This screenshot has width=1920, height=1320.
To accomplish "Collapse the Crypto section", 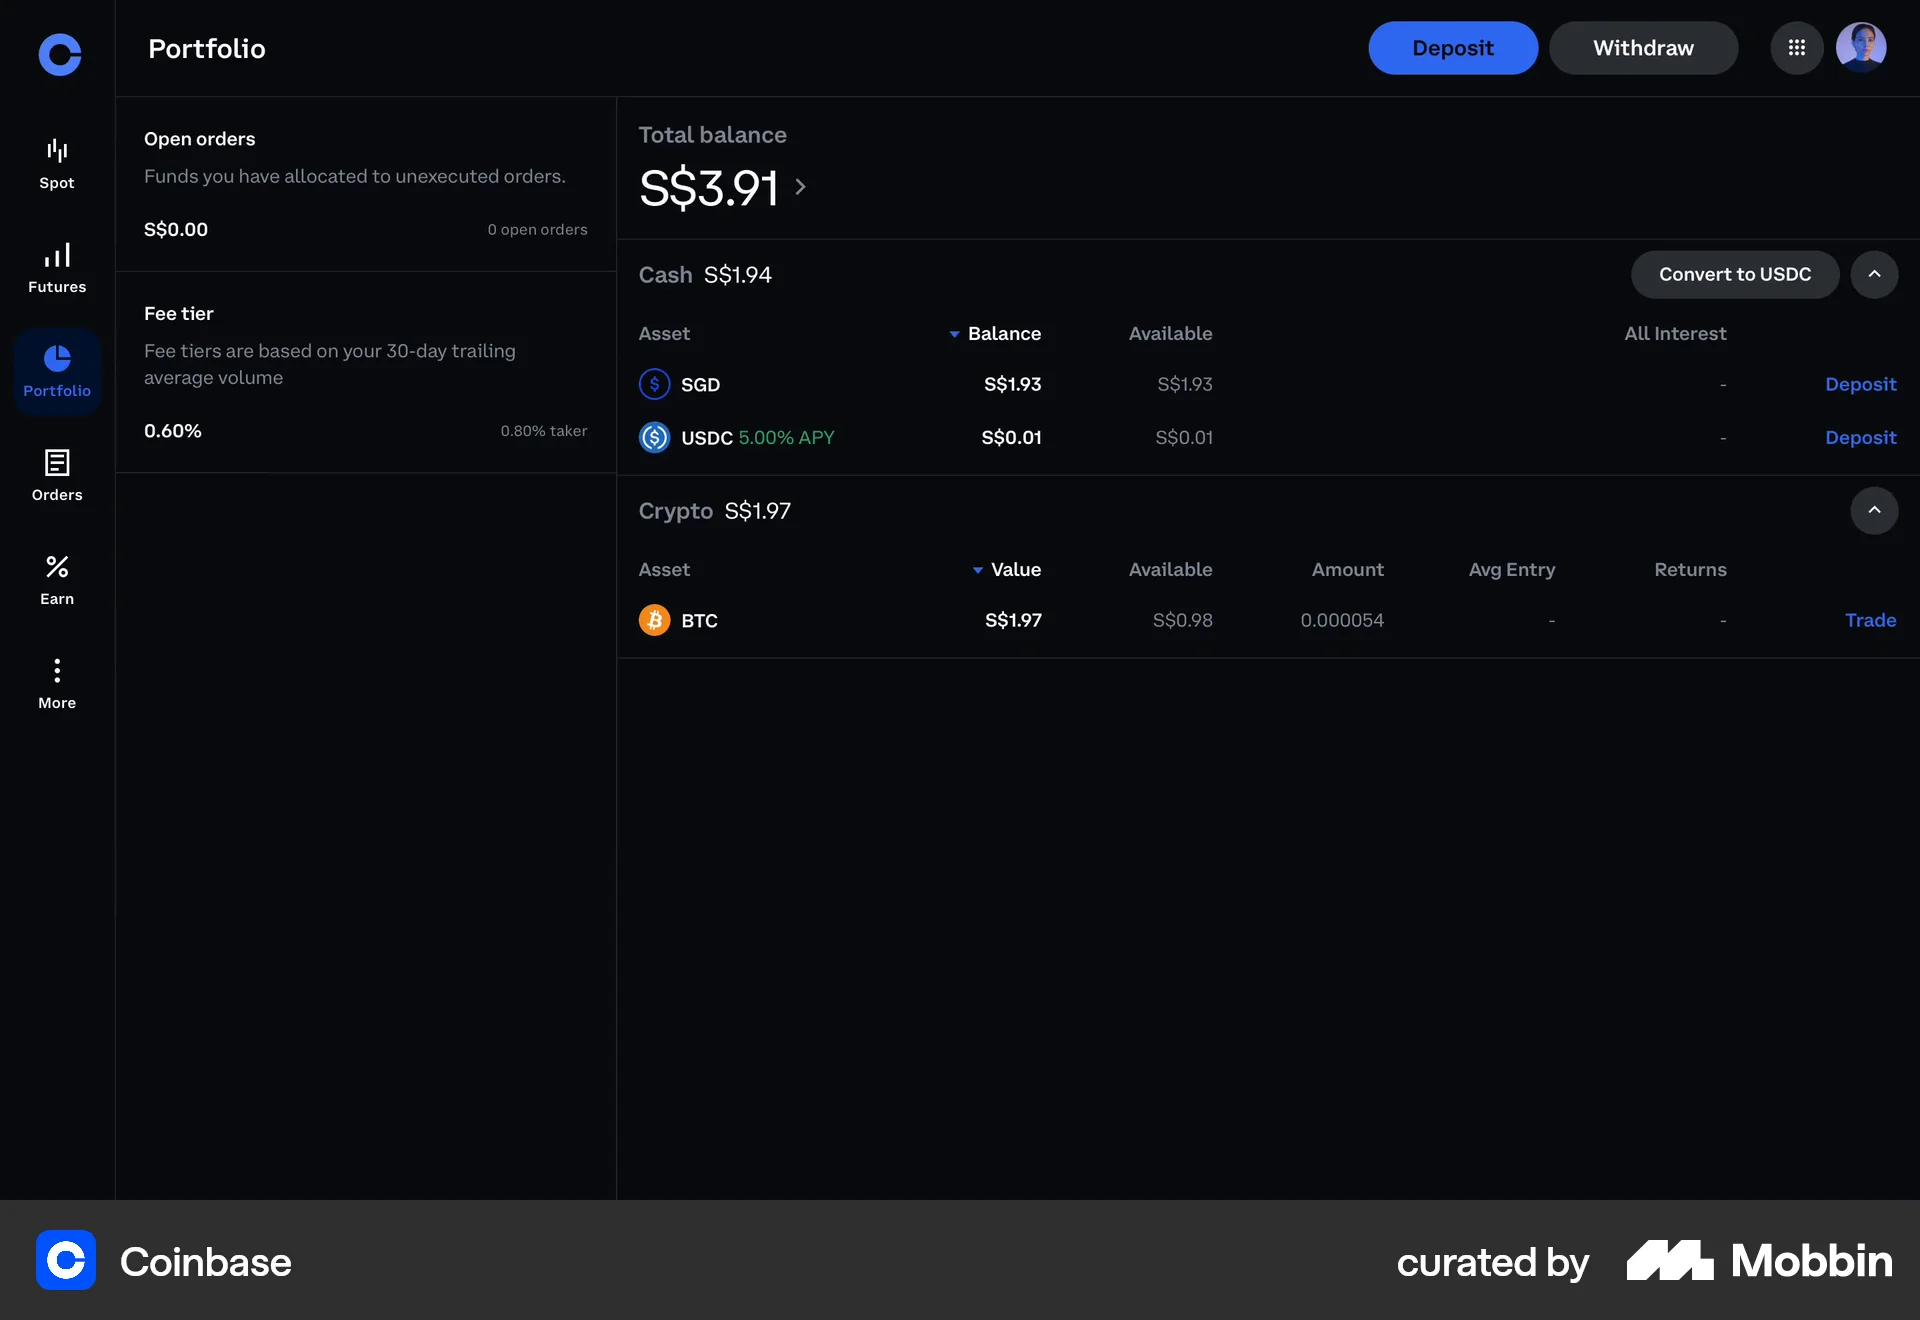I will click(1875, 511).
